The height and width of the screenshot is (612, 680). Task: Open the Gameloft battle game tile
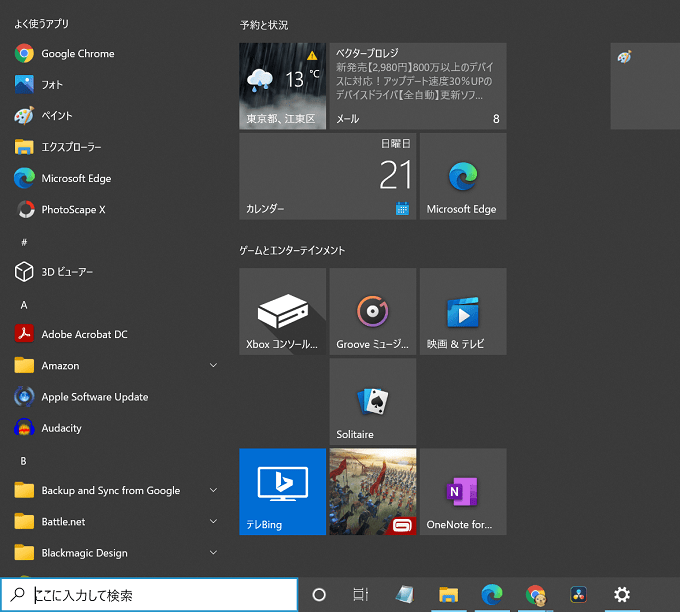click(x=373, y=492)
